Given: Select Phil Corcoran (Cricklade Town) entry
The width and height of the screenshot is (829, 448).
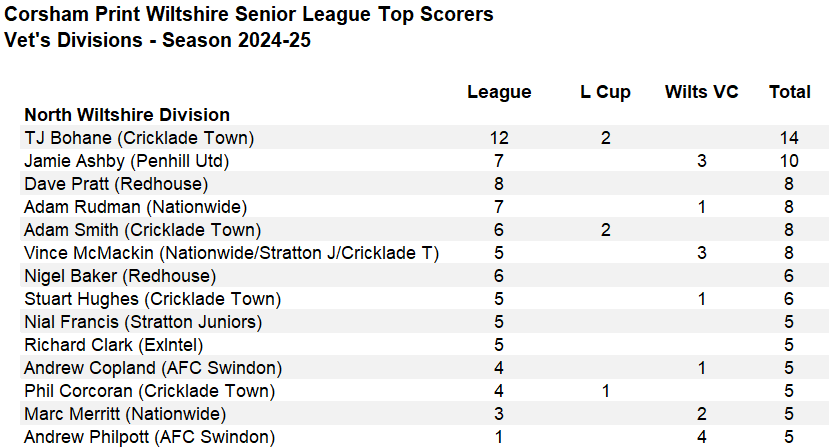Looking at the screenshot, I should [x=150, y=391].
